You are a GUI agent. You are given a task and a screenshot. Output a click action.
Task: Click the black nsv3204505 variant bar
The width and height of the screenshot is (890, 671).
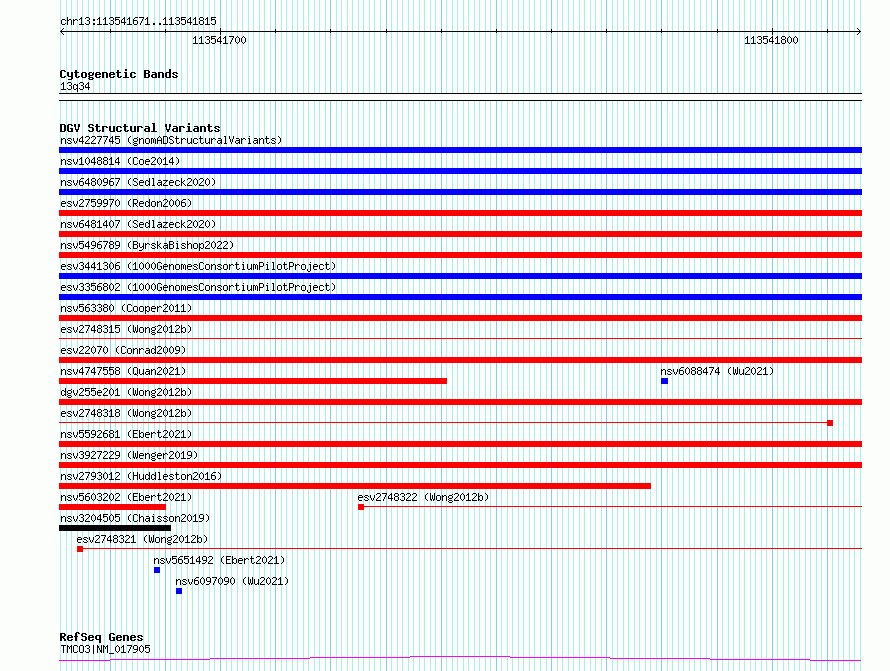(x=115, y=528)
